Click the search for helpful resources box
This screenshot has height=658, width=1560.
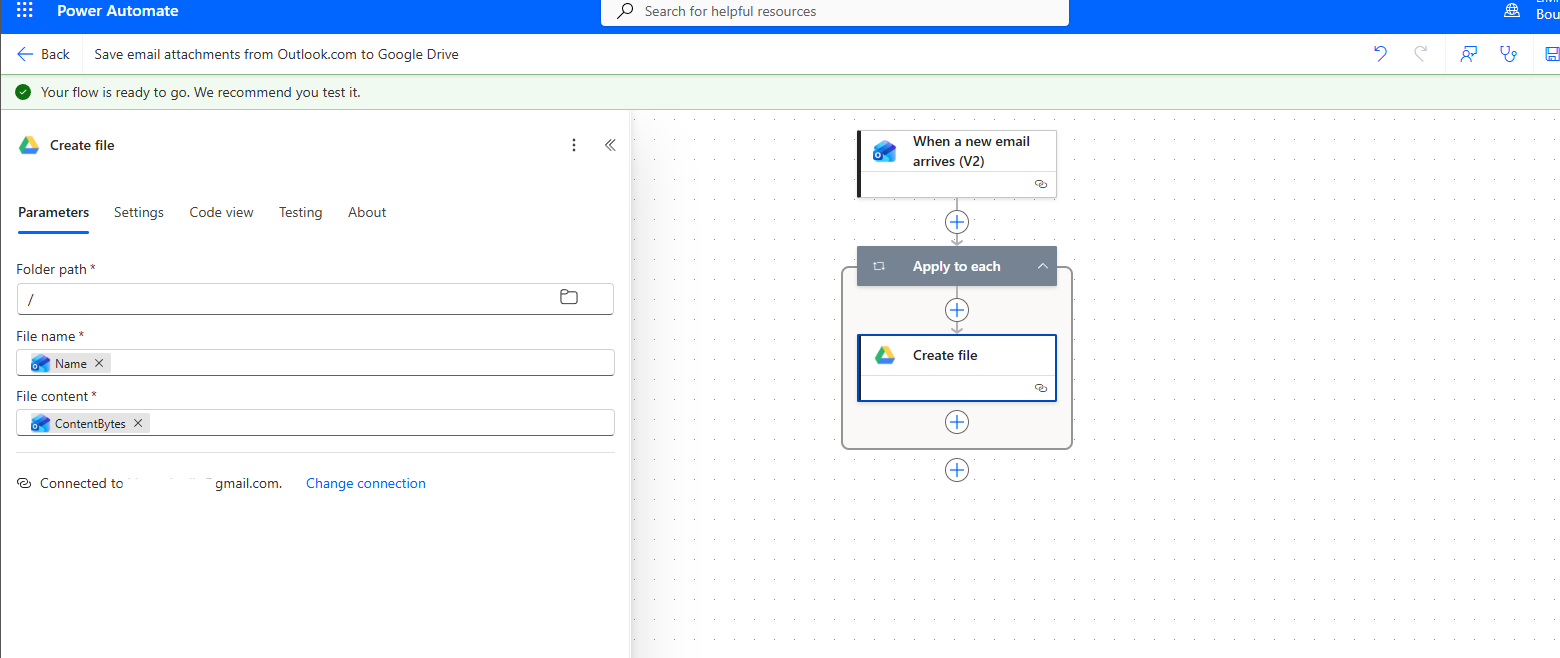coord(835,12)
